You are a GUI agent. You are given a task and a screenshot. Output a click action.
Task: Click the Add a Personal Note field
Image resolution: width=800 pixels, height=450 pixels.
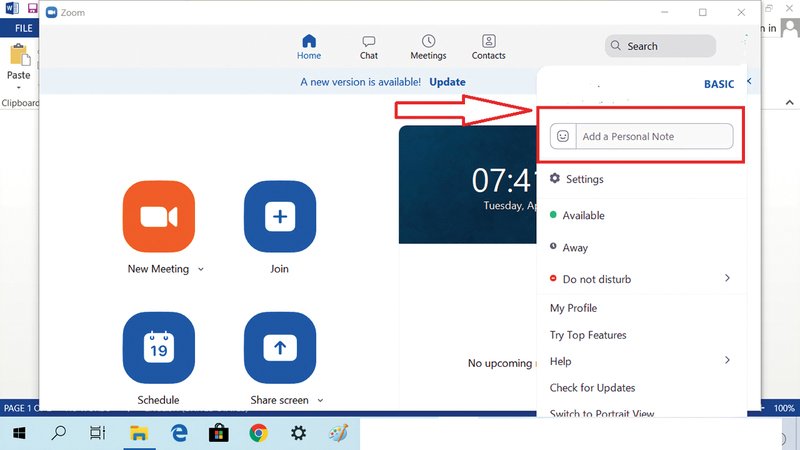pos(652,136)
